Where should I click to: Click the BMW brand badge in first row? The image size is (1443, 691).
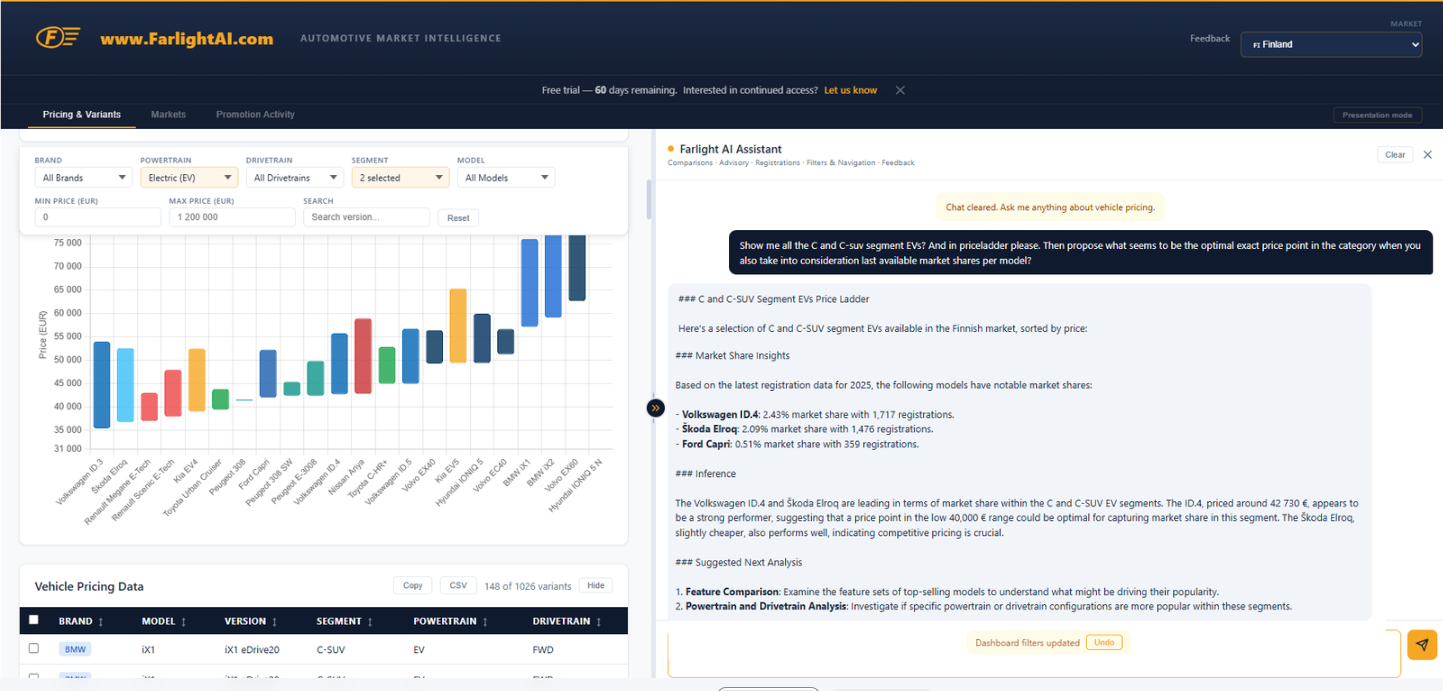(75, 649)
